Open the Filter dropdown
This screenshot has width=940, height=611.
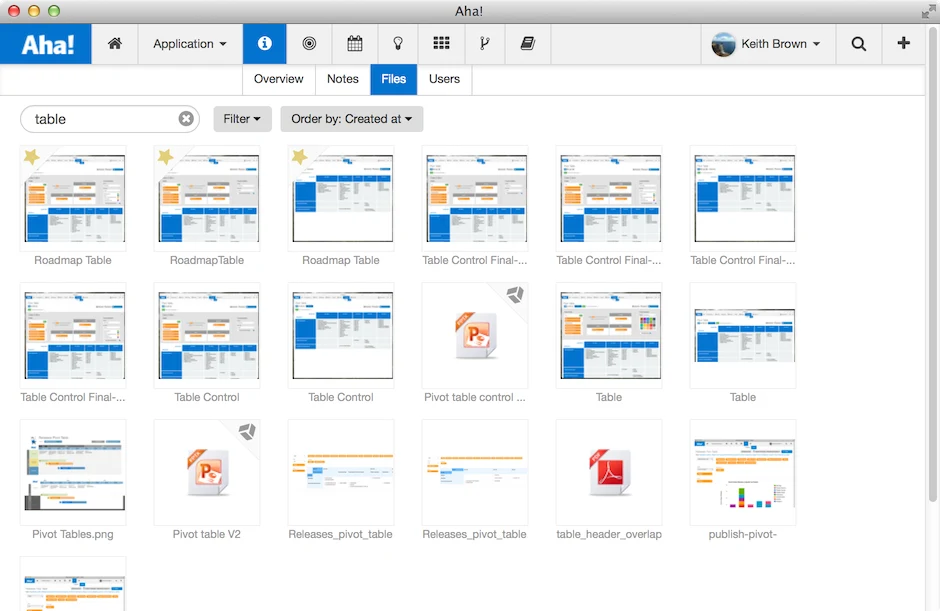242,119
